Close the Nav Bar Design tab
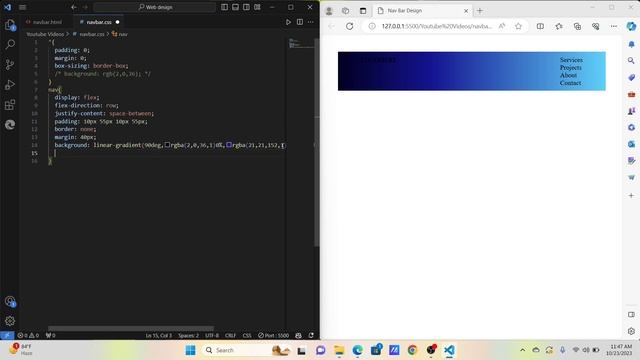 tap(466, 11)
